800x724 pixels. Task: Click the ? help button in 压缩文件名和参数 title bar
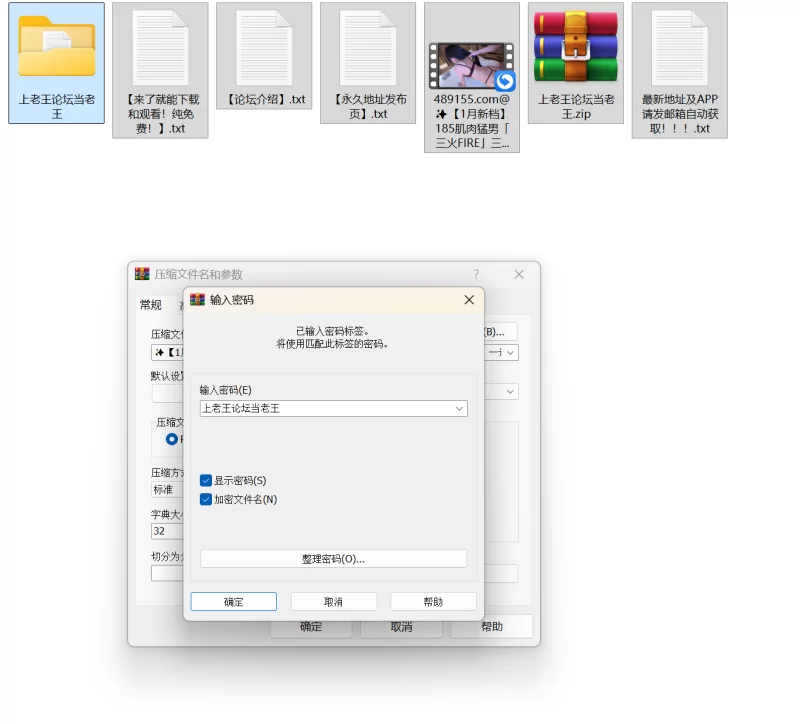click(x=476, y=274)
